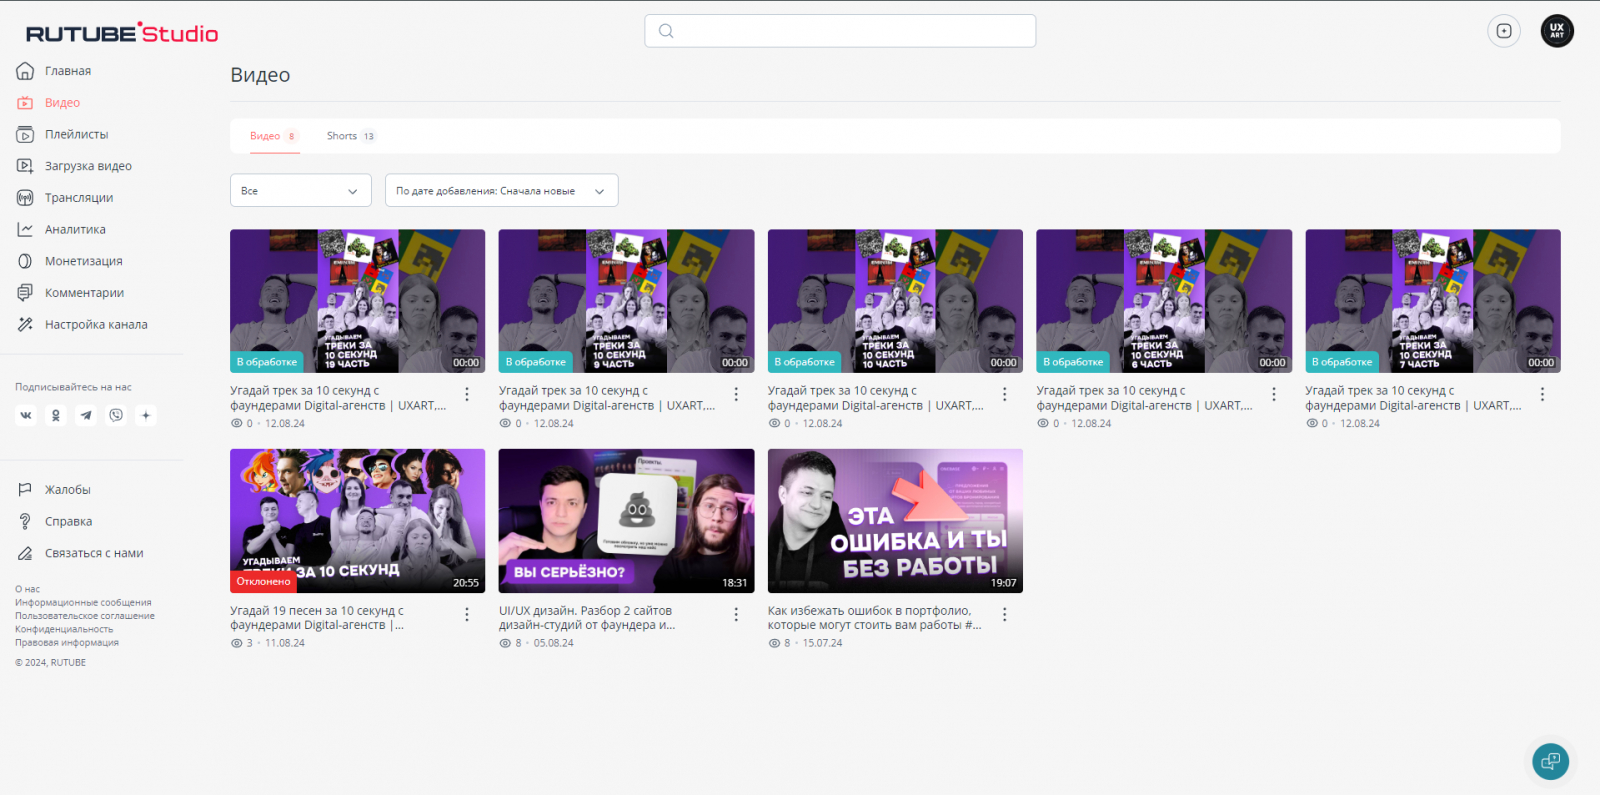This screenshot has width=1600, height=795.
Task: Click the "Конфиденциальность" footer link
Action: coord(64,629)
